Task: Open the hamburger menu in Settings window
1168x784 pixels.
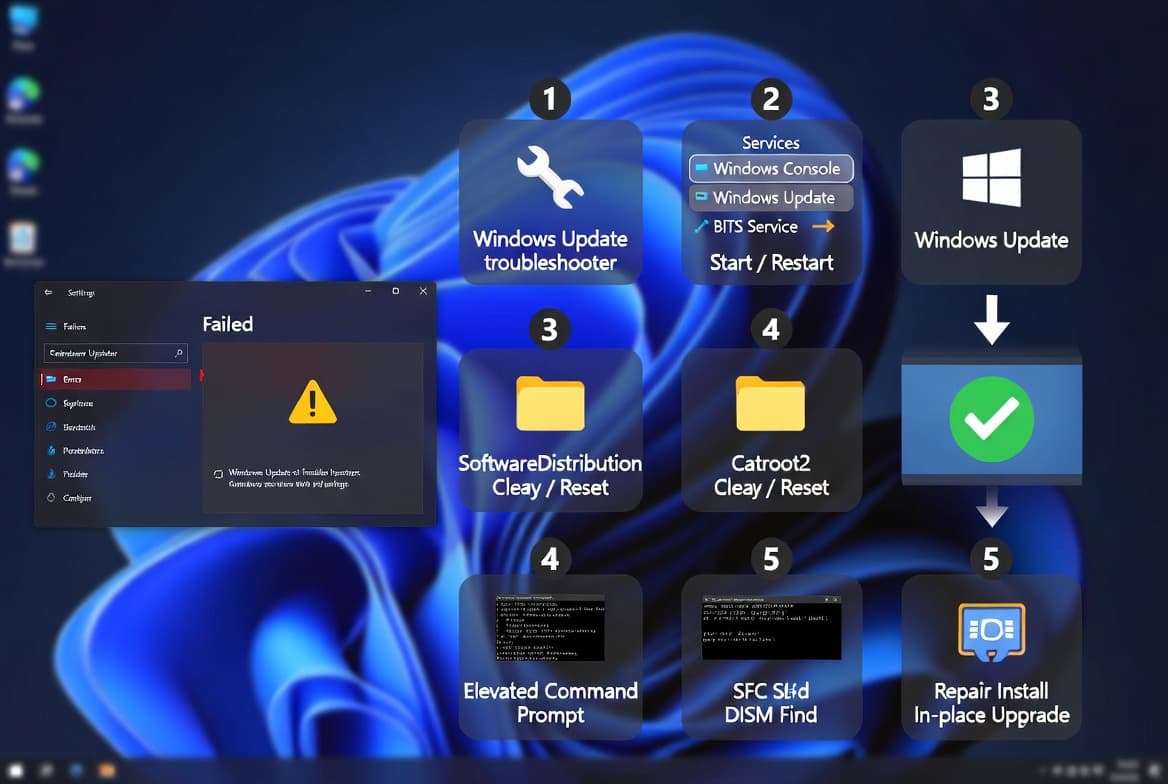Action: (51, 326)
